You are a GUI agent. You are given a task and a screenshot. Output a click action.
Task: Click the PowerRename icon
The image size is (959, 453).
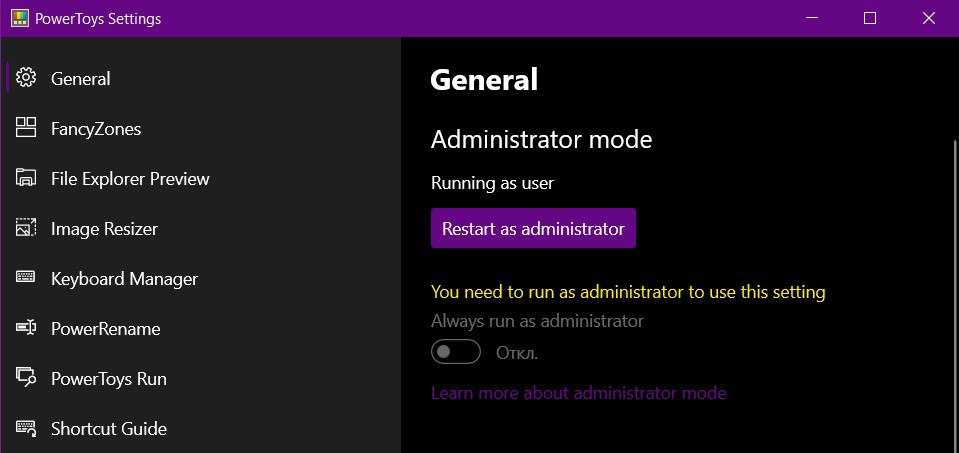pyautogui.click(x=26, y=328)
